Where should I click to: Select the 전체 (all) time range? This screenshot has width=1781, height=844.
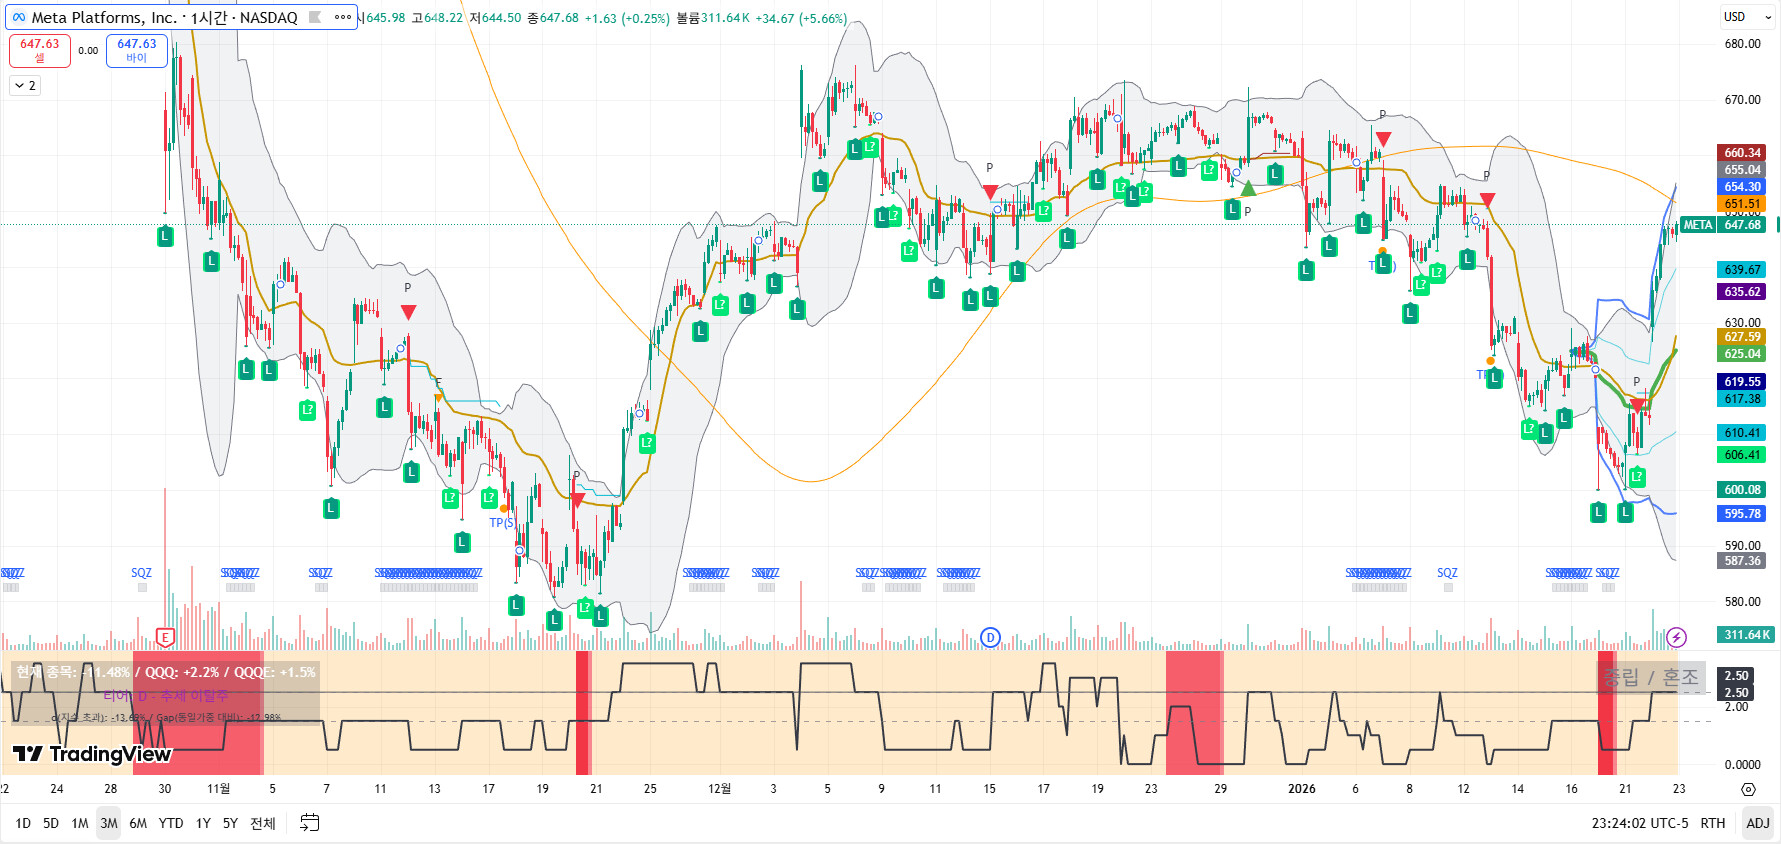pos(263,823)
